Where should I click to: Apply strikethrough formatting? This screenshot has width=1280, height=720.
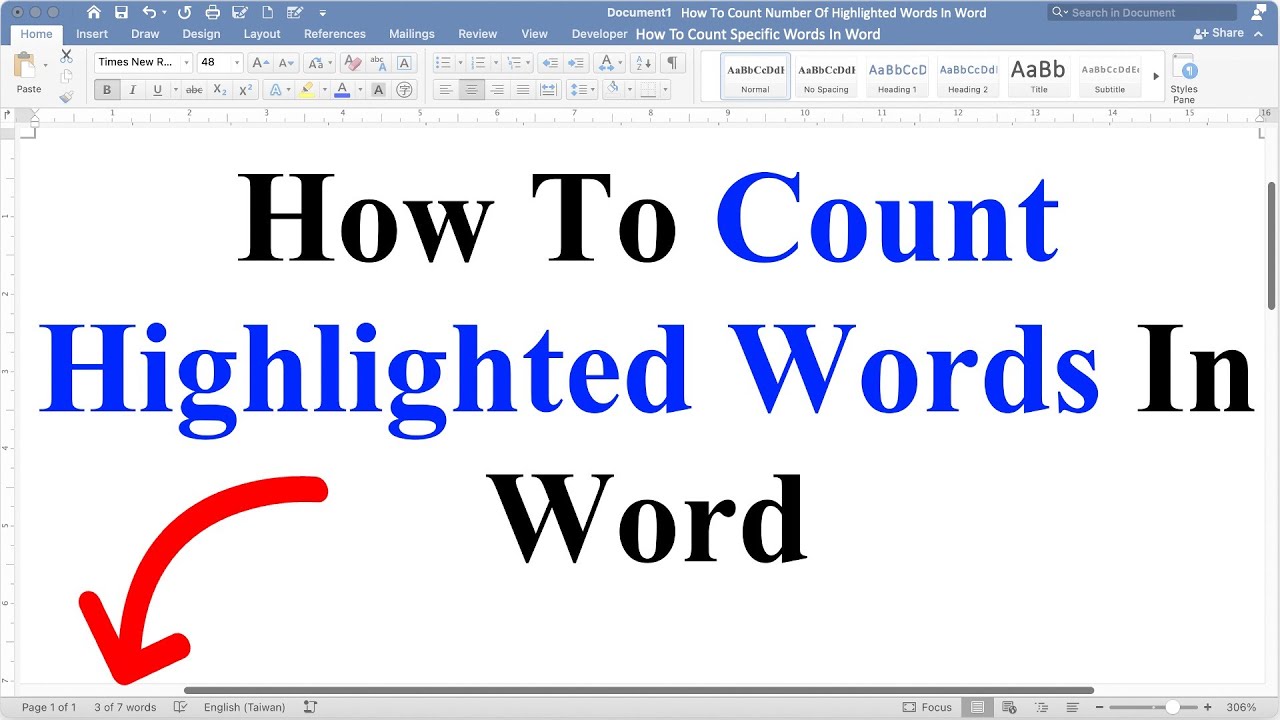click(194, 90)
